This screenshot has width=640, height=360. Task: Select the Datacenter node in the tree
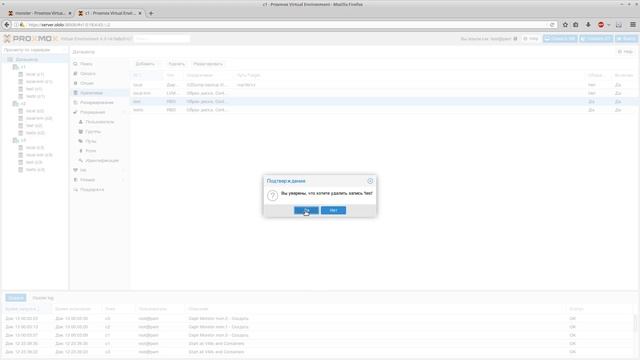(x=27, y=60)
